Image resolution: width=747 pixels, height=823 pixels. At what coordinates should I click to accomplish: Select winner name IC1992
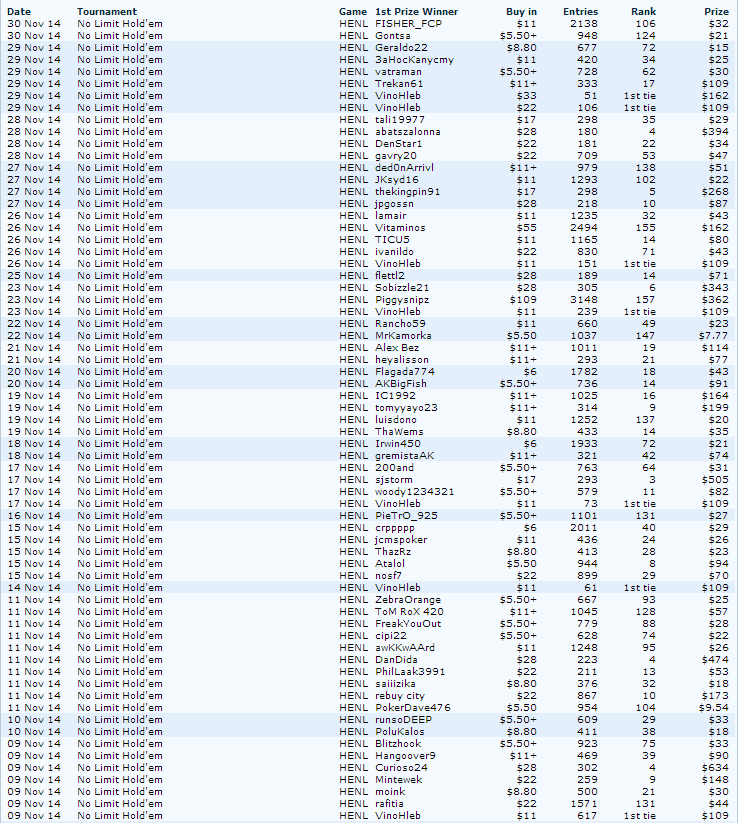(395, 396)
